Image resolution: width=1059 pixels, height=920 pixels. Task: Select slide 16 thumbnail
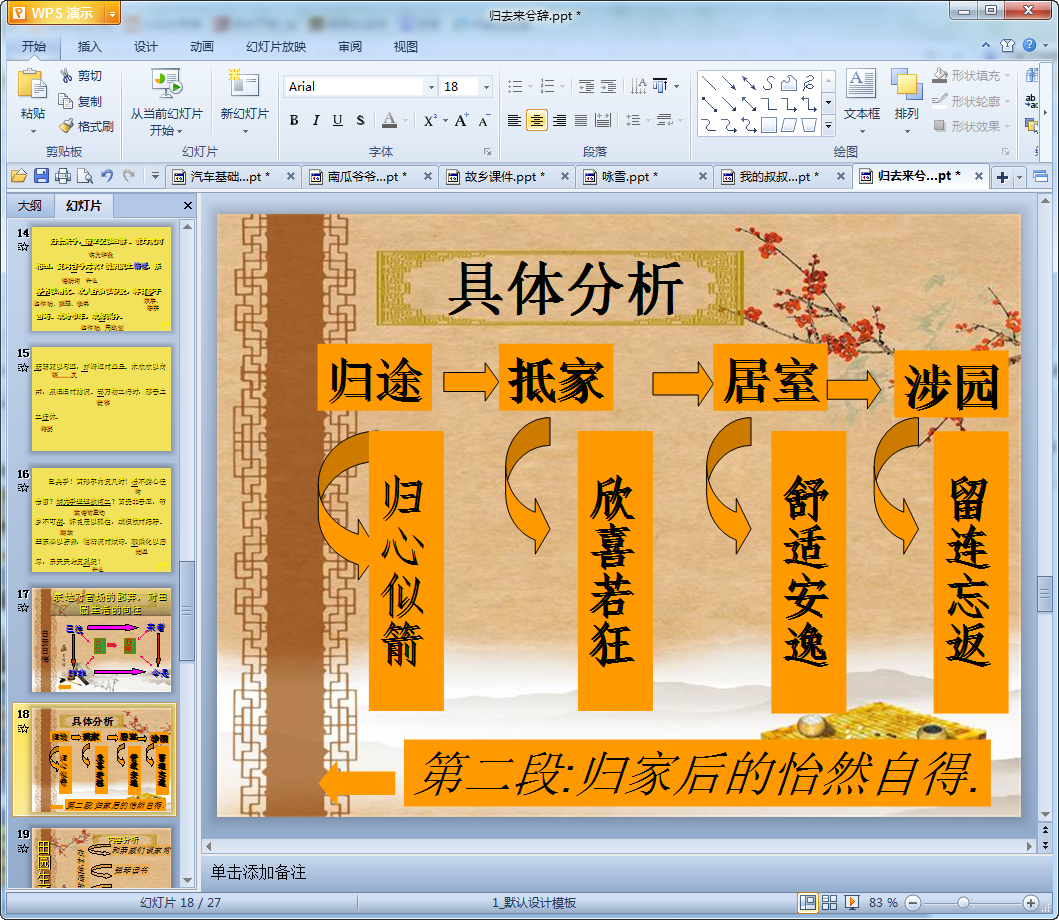[101, 520]
